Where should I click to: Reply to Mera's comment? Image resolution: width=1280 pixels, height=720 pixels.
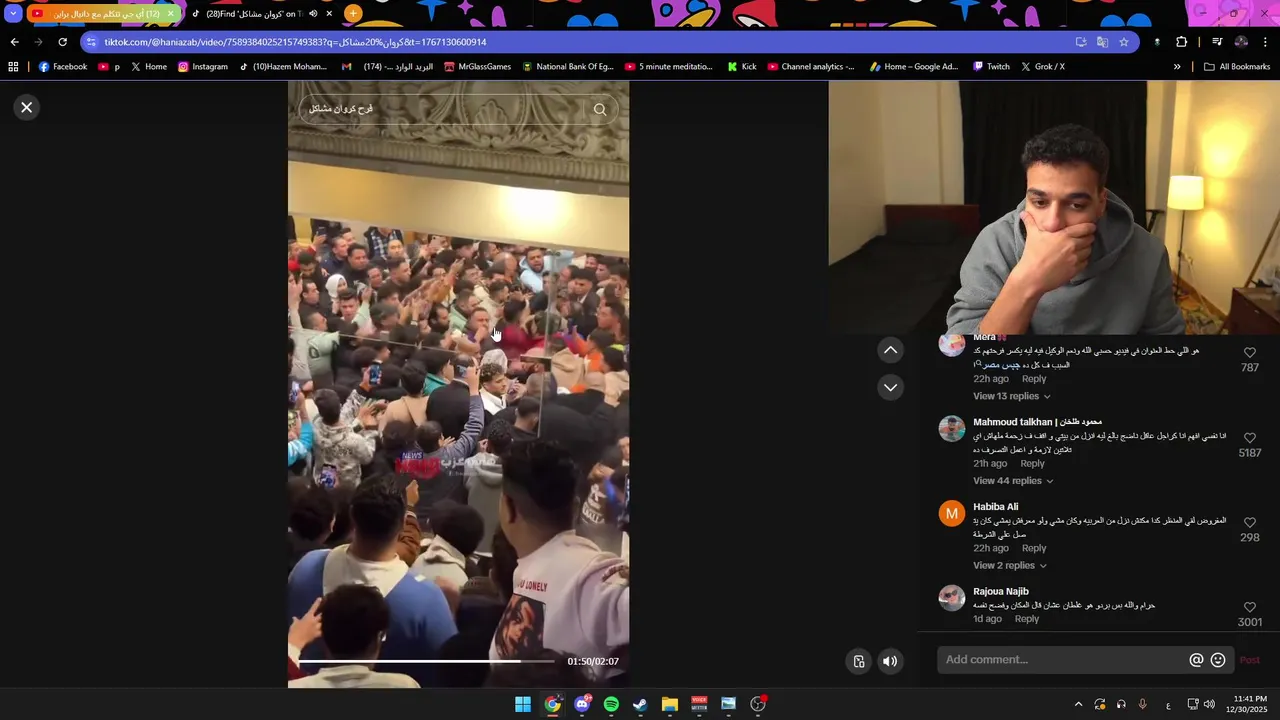pyautogui.click(x=1034, y=379)
